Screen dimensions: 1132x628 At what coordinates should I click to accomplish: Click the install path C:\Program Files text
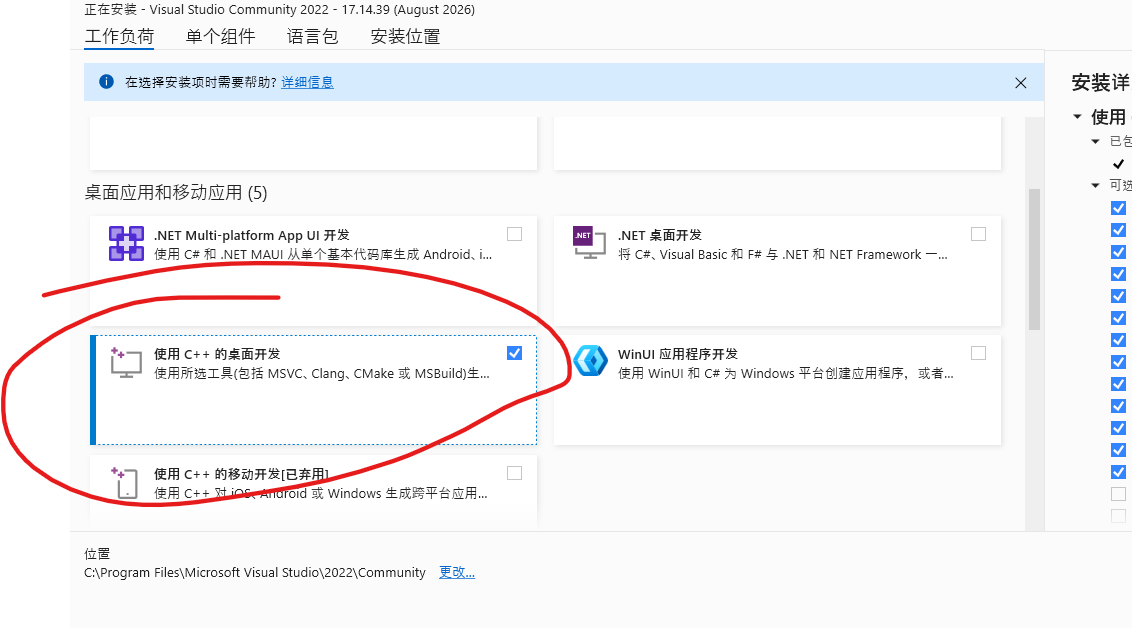255,572
